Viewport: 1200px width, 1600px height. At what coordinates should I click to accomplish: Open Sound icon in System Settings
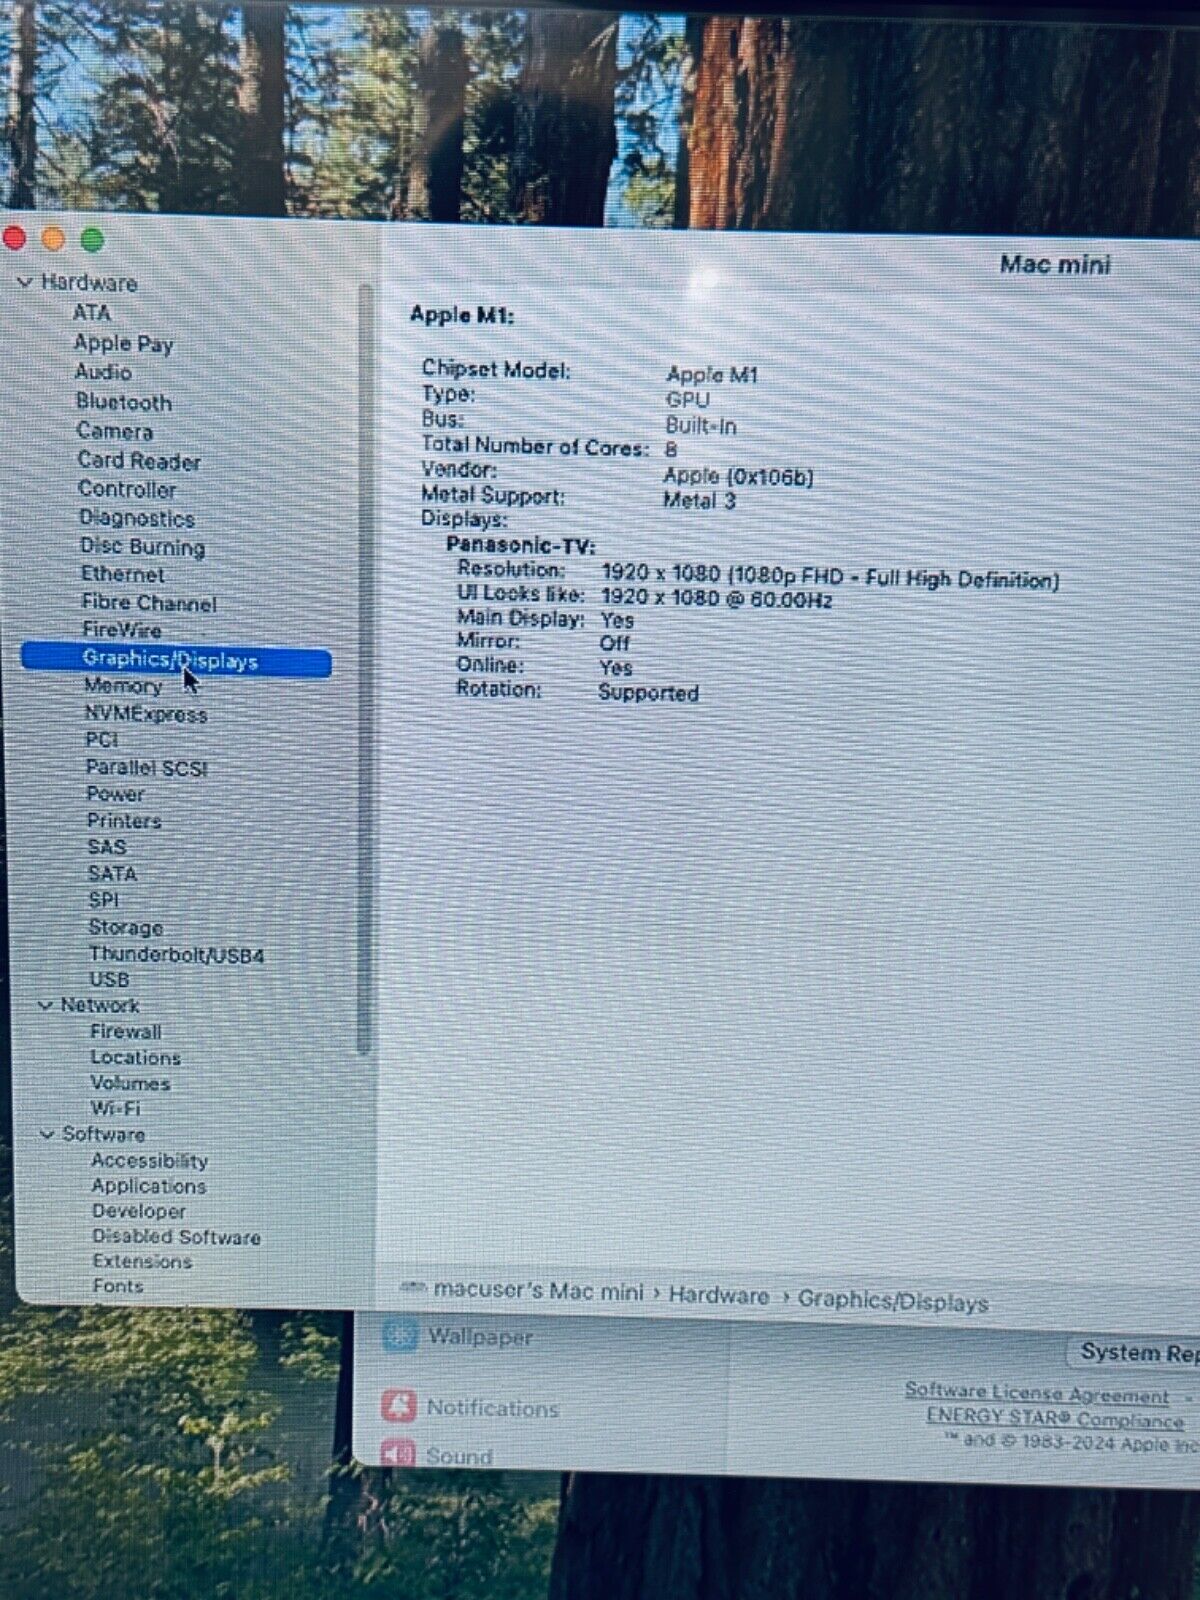(397, 1453)
